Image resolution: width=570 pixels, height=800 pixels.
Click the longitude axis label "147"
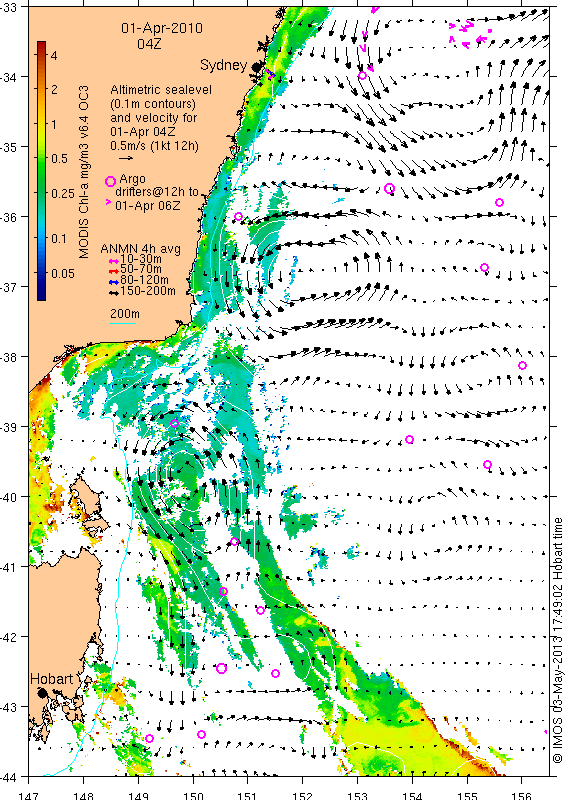click(x=28, y=795)
